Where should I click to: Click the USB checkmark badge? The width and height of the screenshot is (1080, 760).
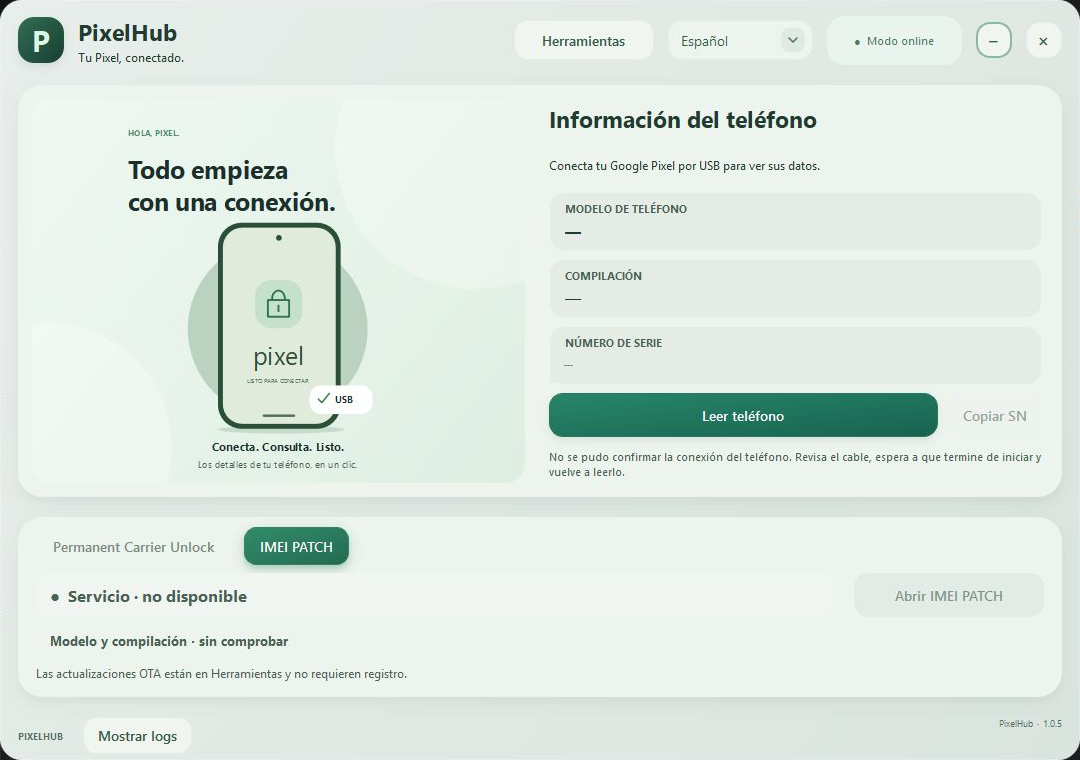[x=341, y=400]
